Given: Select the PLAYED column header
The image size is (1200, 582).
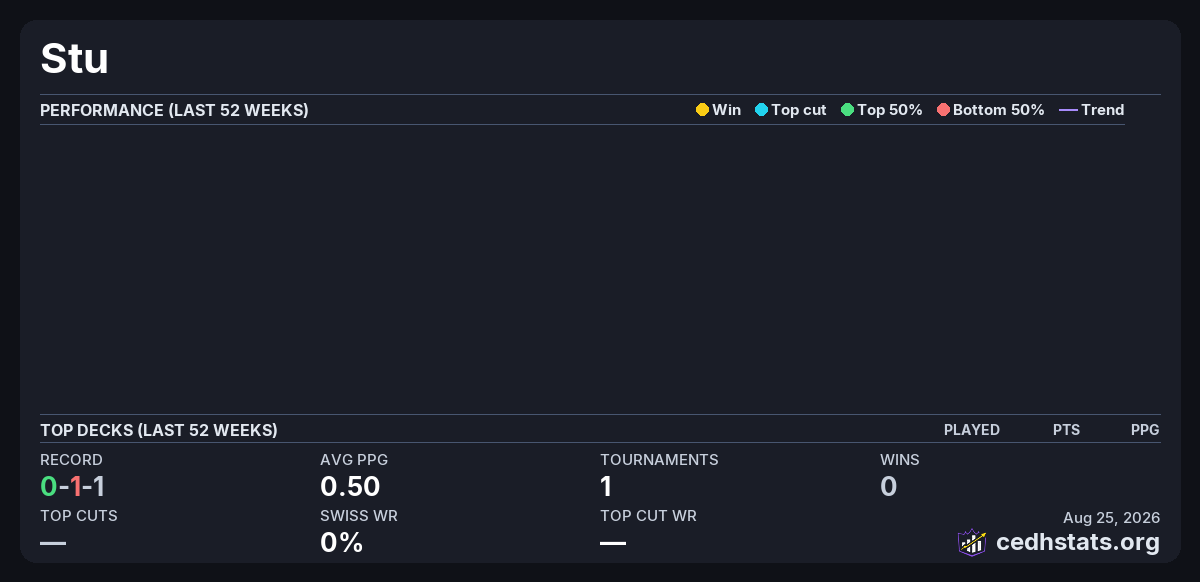Looking at the screenshot, I should [972, 430].
